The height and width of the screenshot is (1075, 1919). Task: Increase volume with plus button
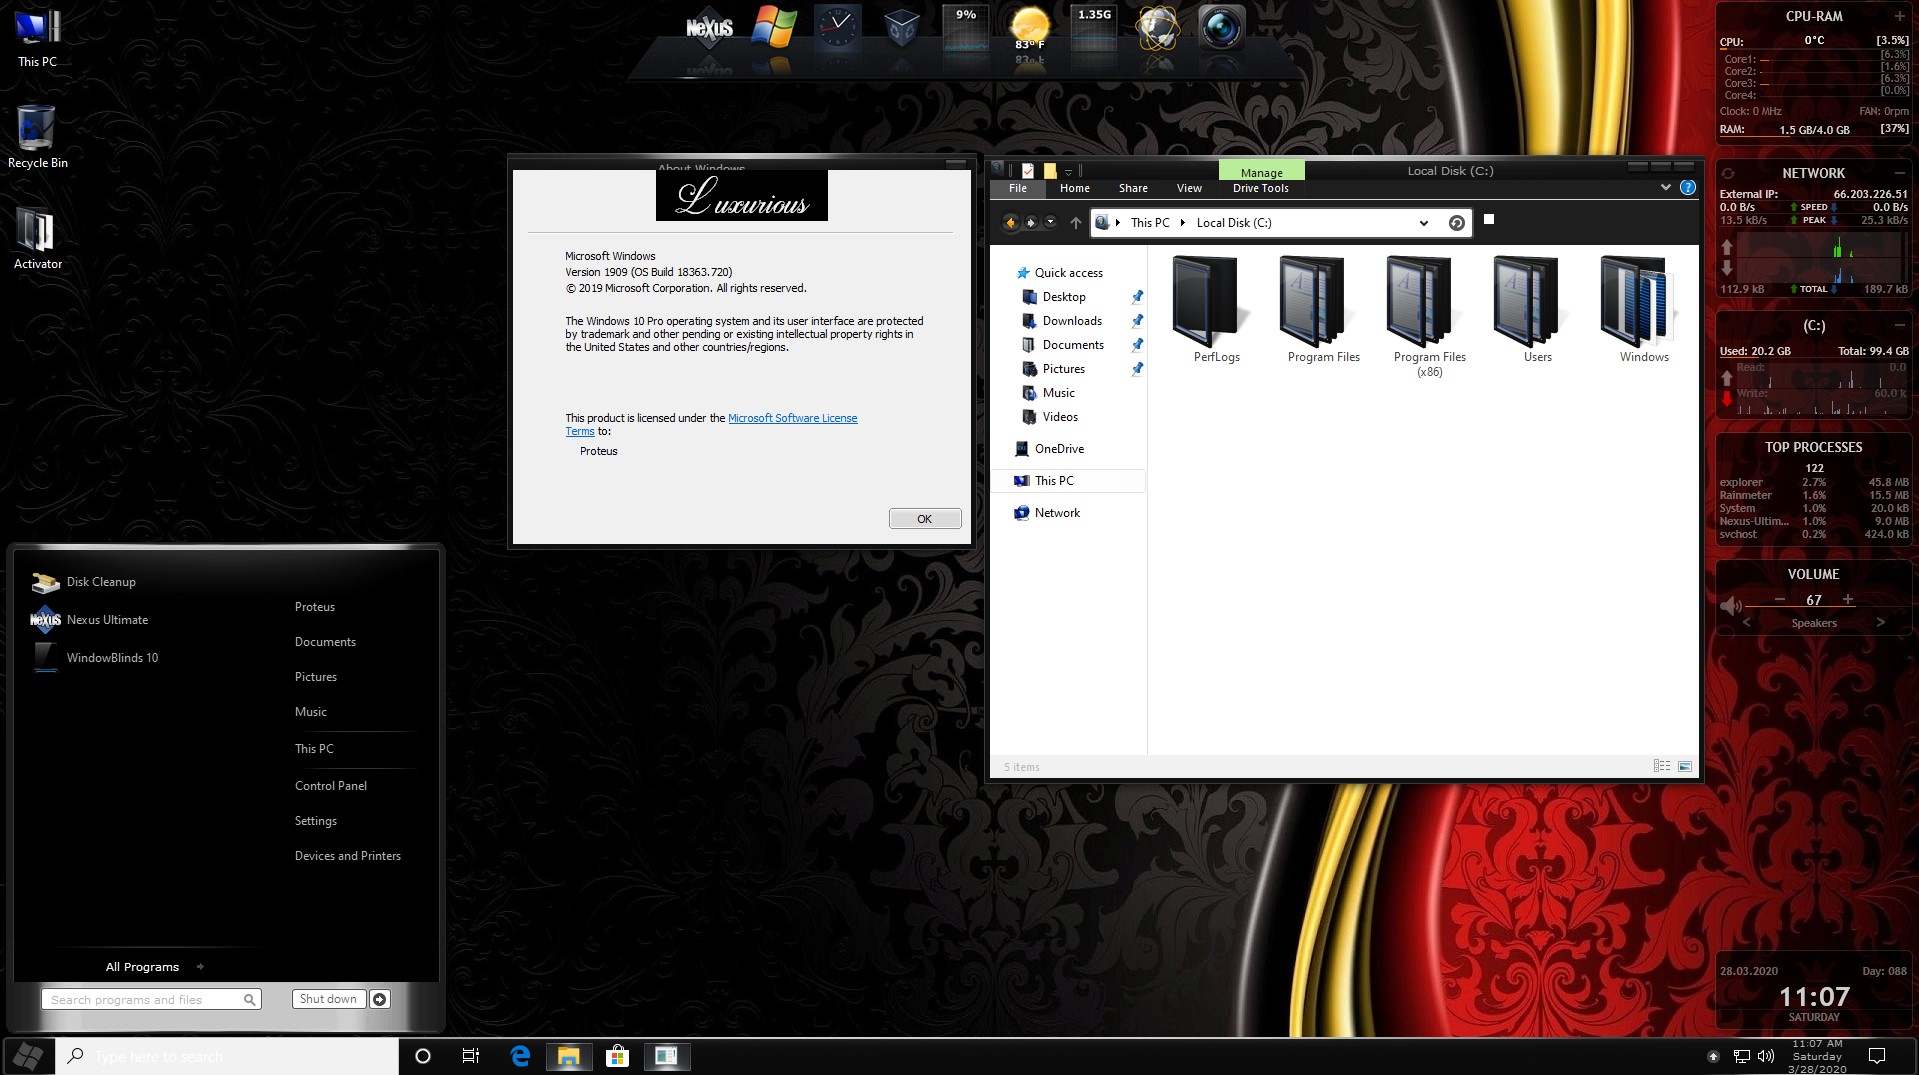(x=1848, y=600)
